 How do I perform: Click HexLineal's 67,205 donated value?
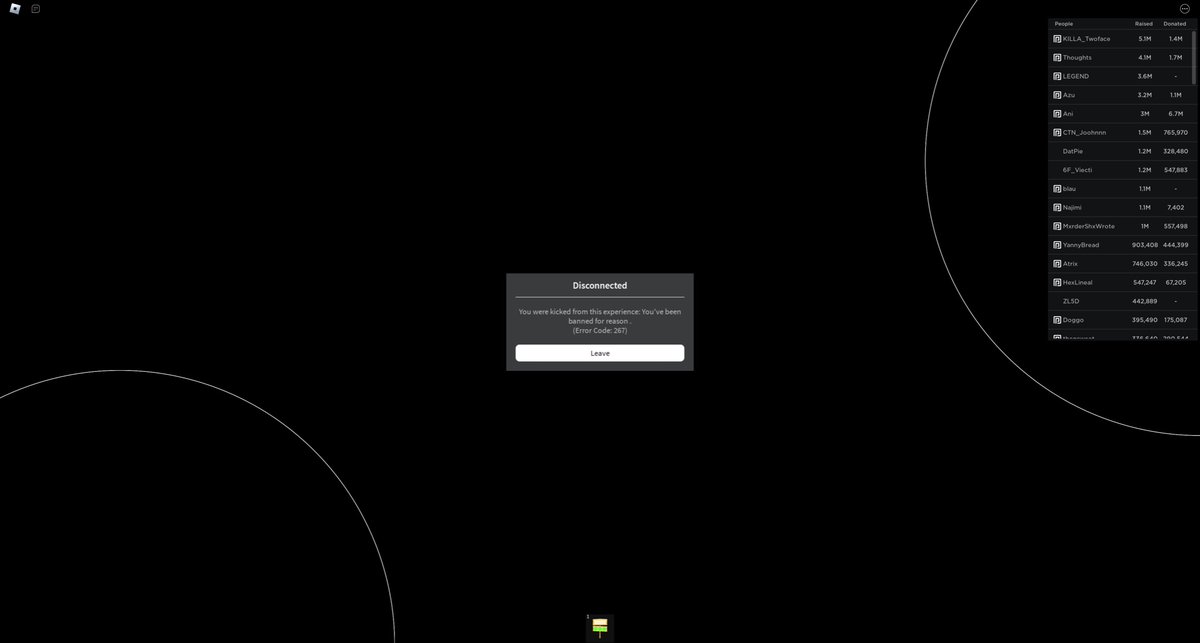(1176, 282)
